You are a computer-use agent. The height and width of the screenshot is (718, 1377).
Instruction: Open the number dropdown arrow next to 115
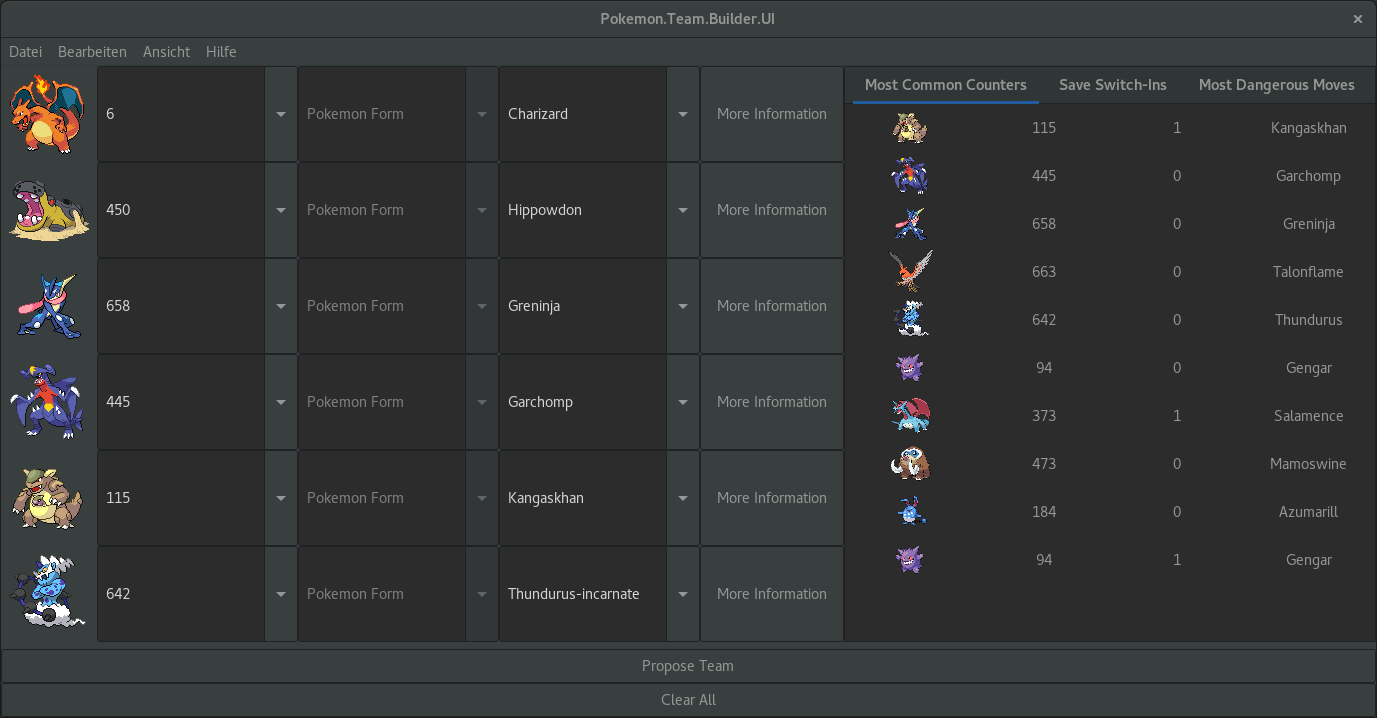(x=281, y=498)
